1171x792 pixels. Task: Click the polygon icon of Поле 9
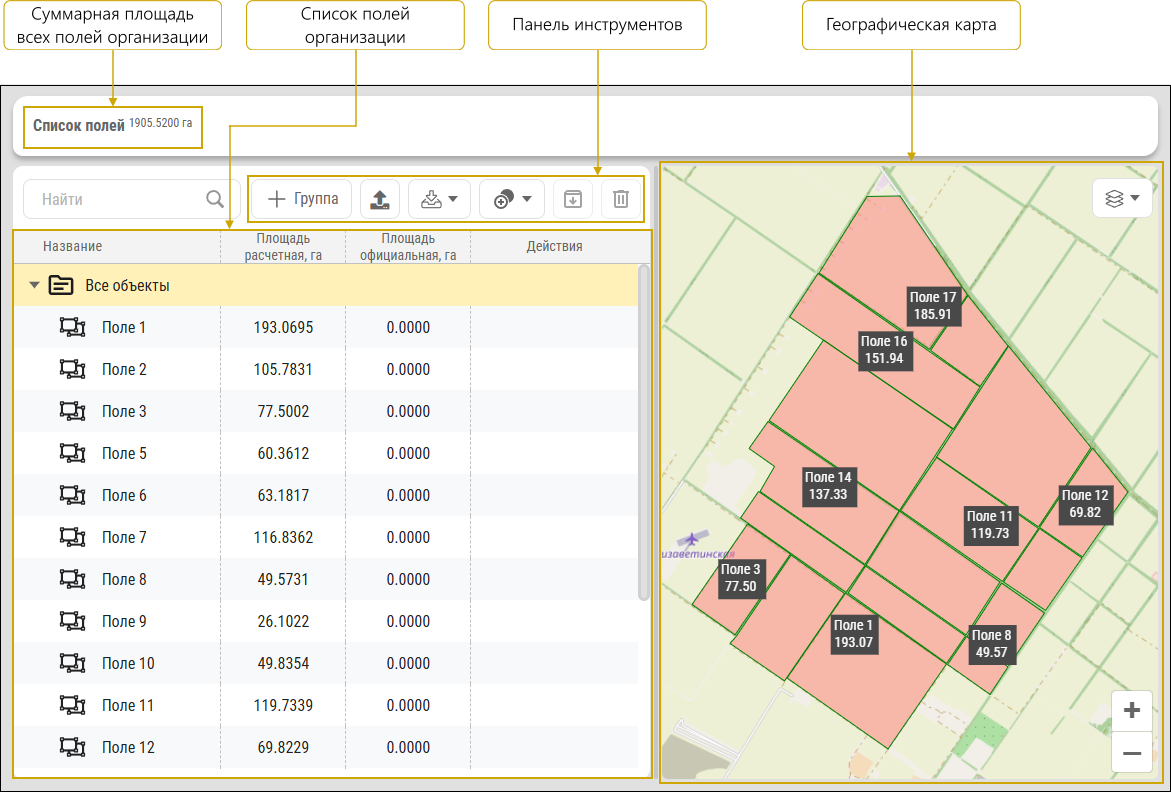coord(72,620)
